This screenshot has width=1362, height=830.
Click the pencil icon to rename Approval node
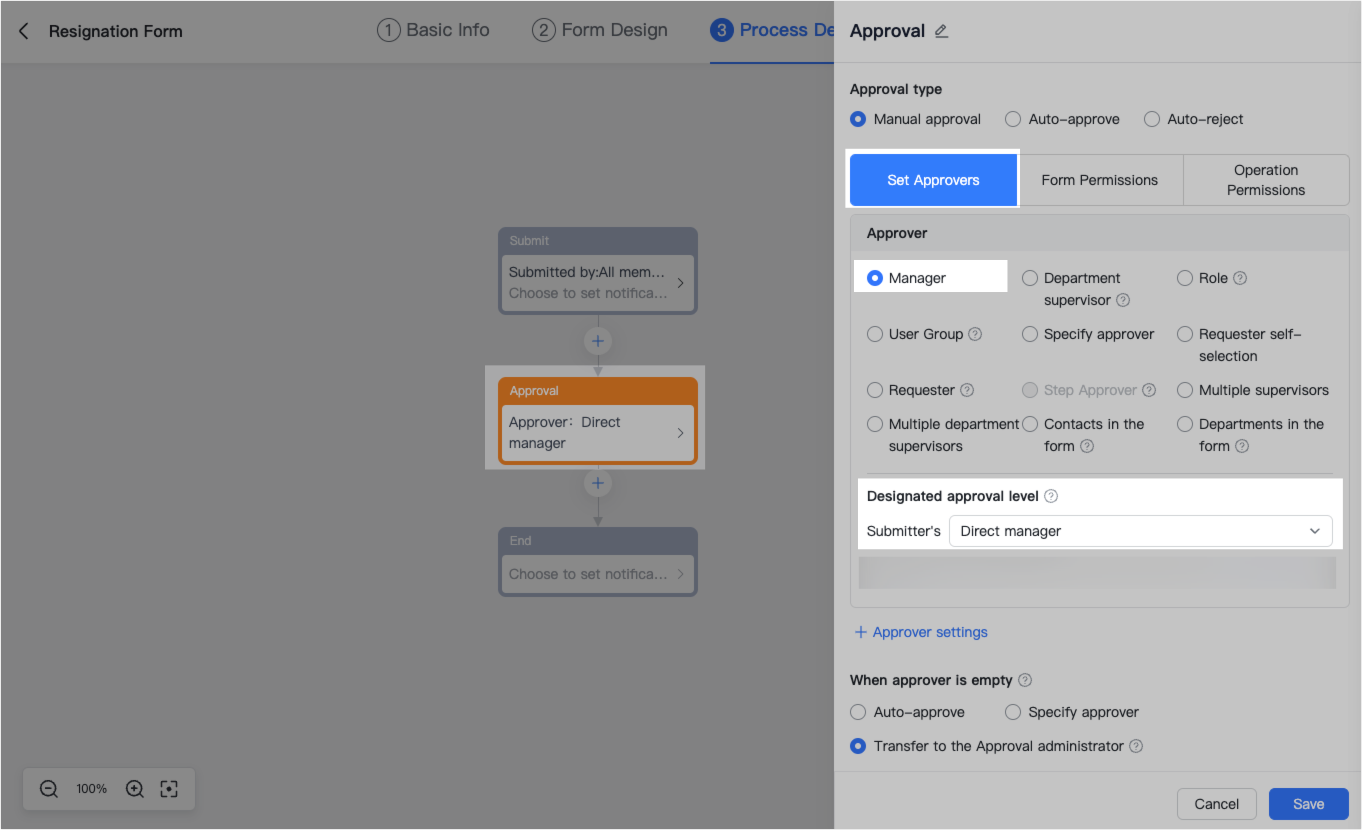click(939, 31)
